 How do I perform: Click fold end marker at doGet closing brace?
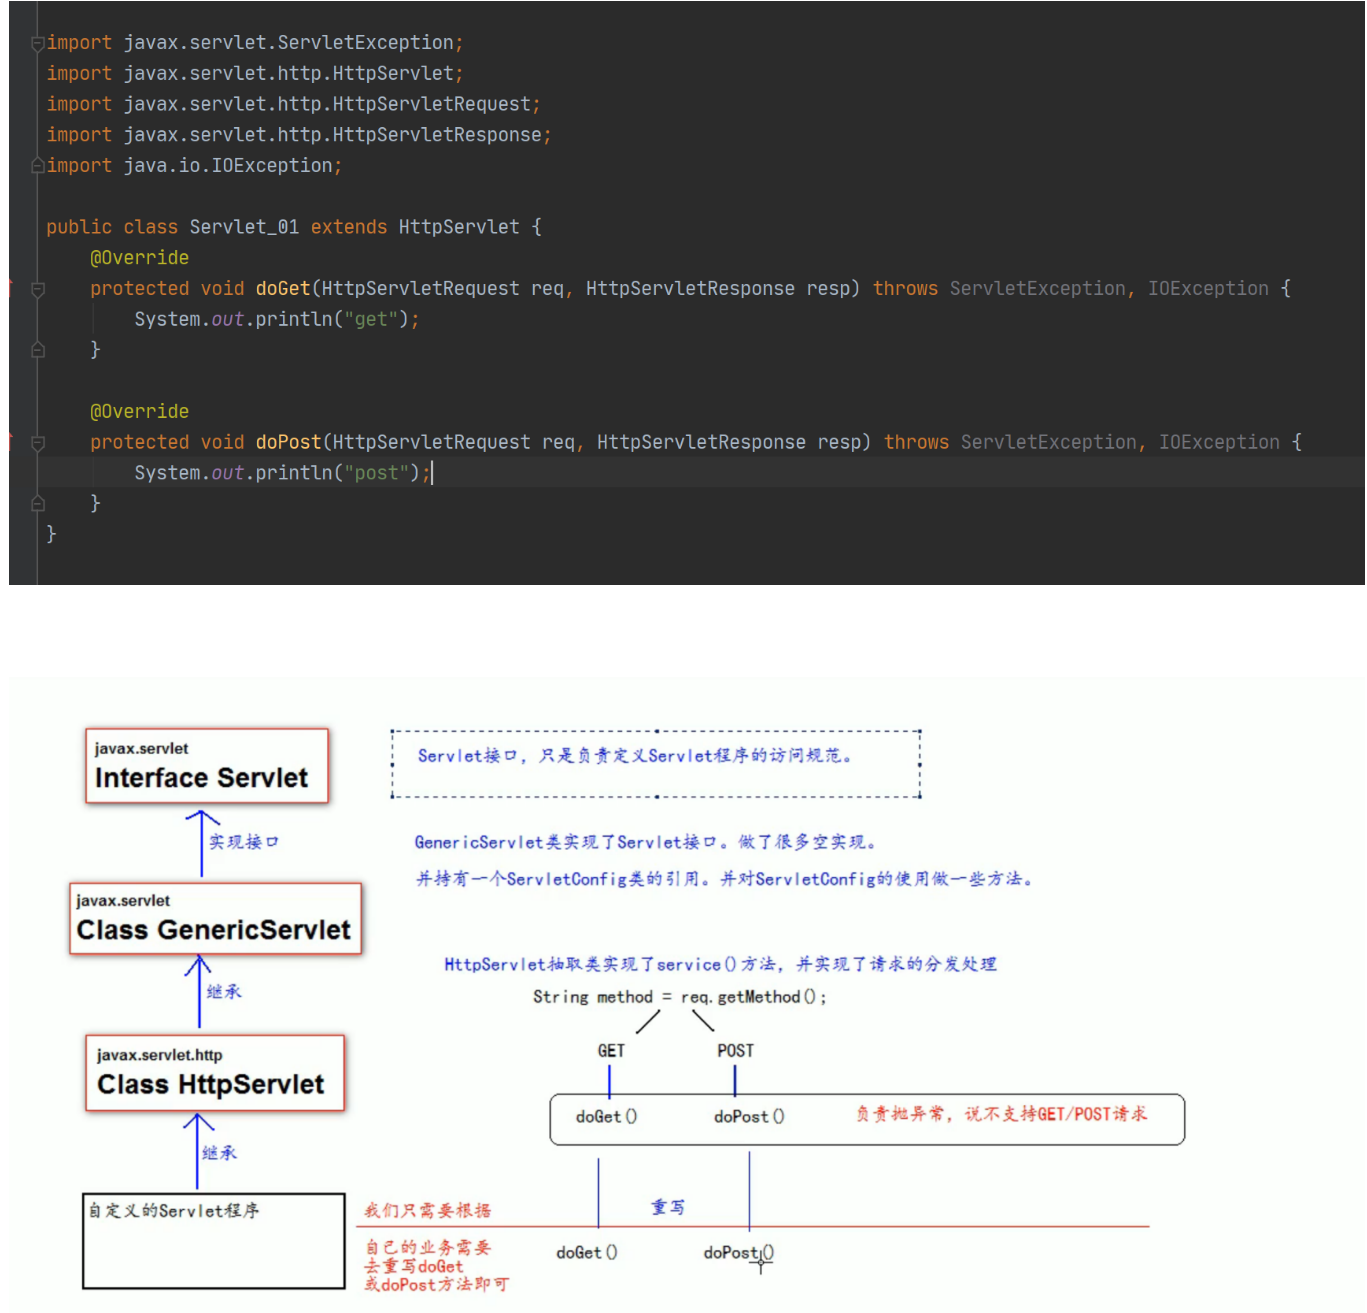tap(38, 350)
